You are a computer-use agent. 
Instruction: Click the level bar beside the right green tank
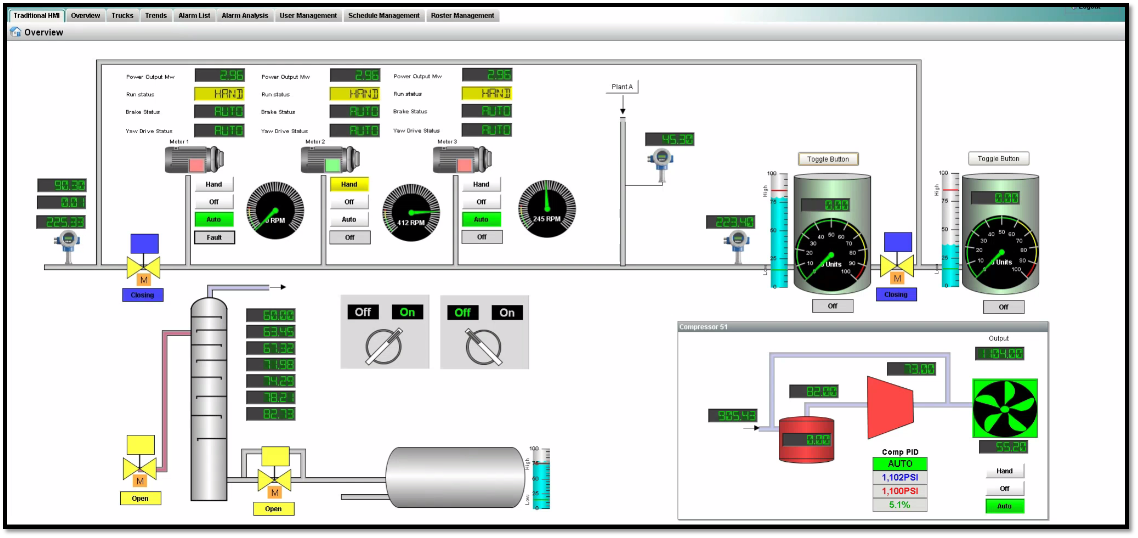(949, 230)
